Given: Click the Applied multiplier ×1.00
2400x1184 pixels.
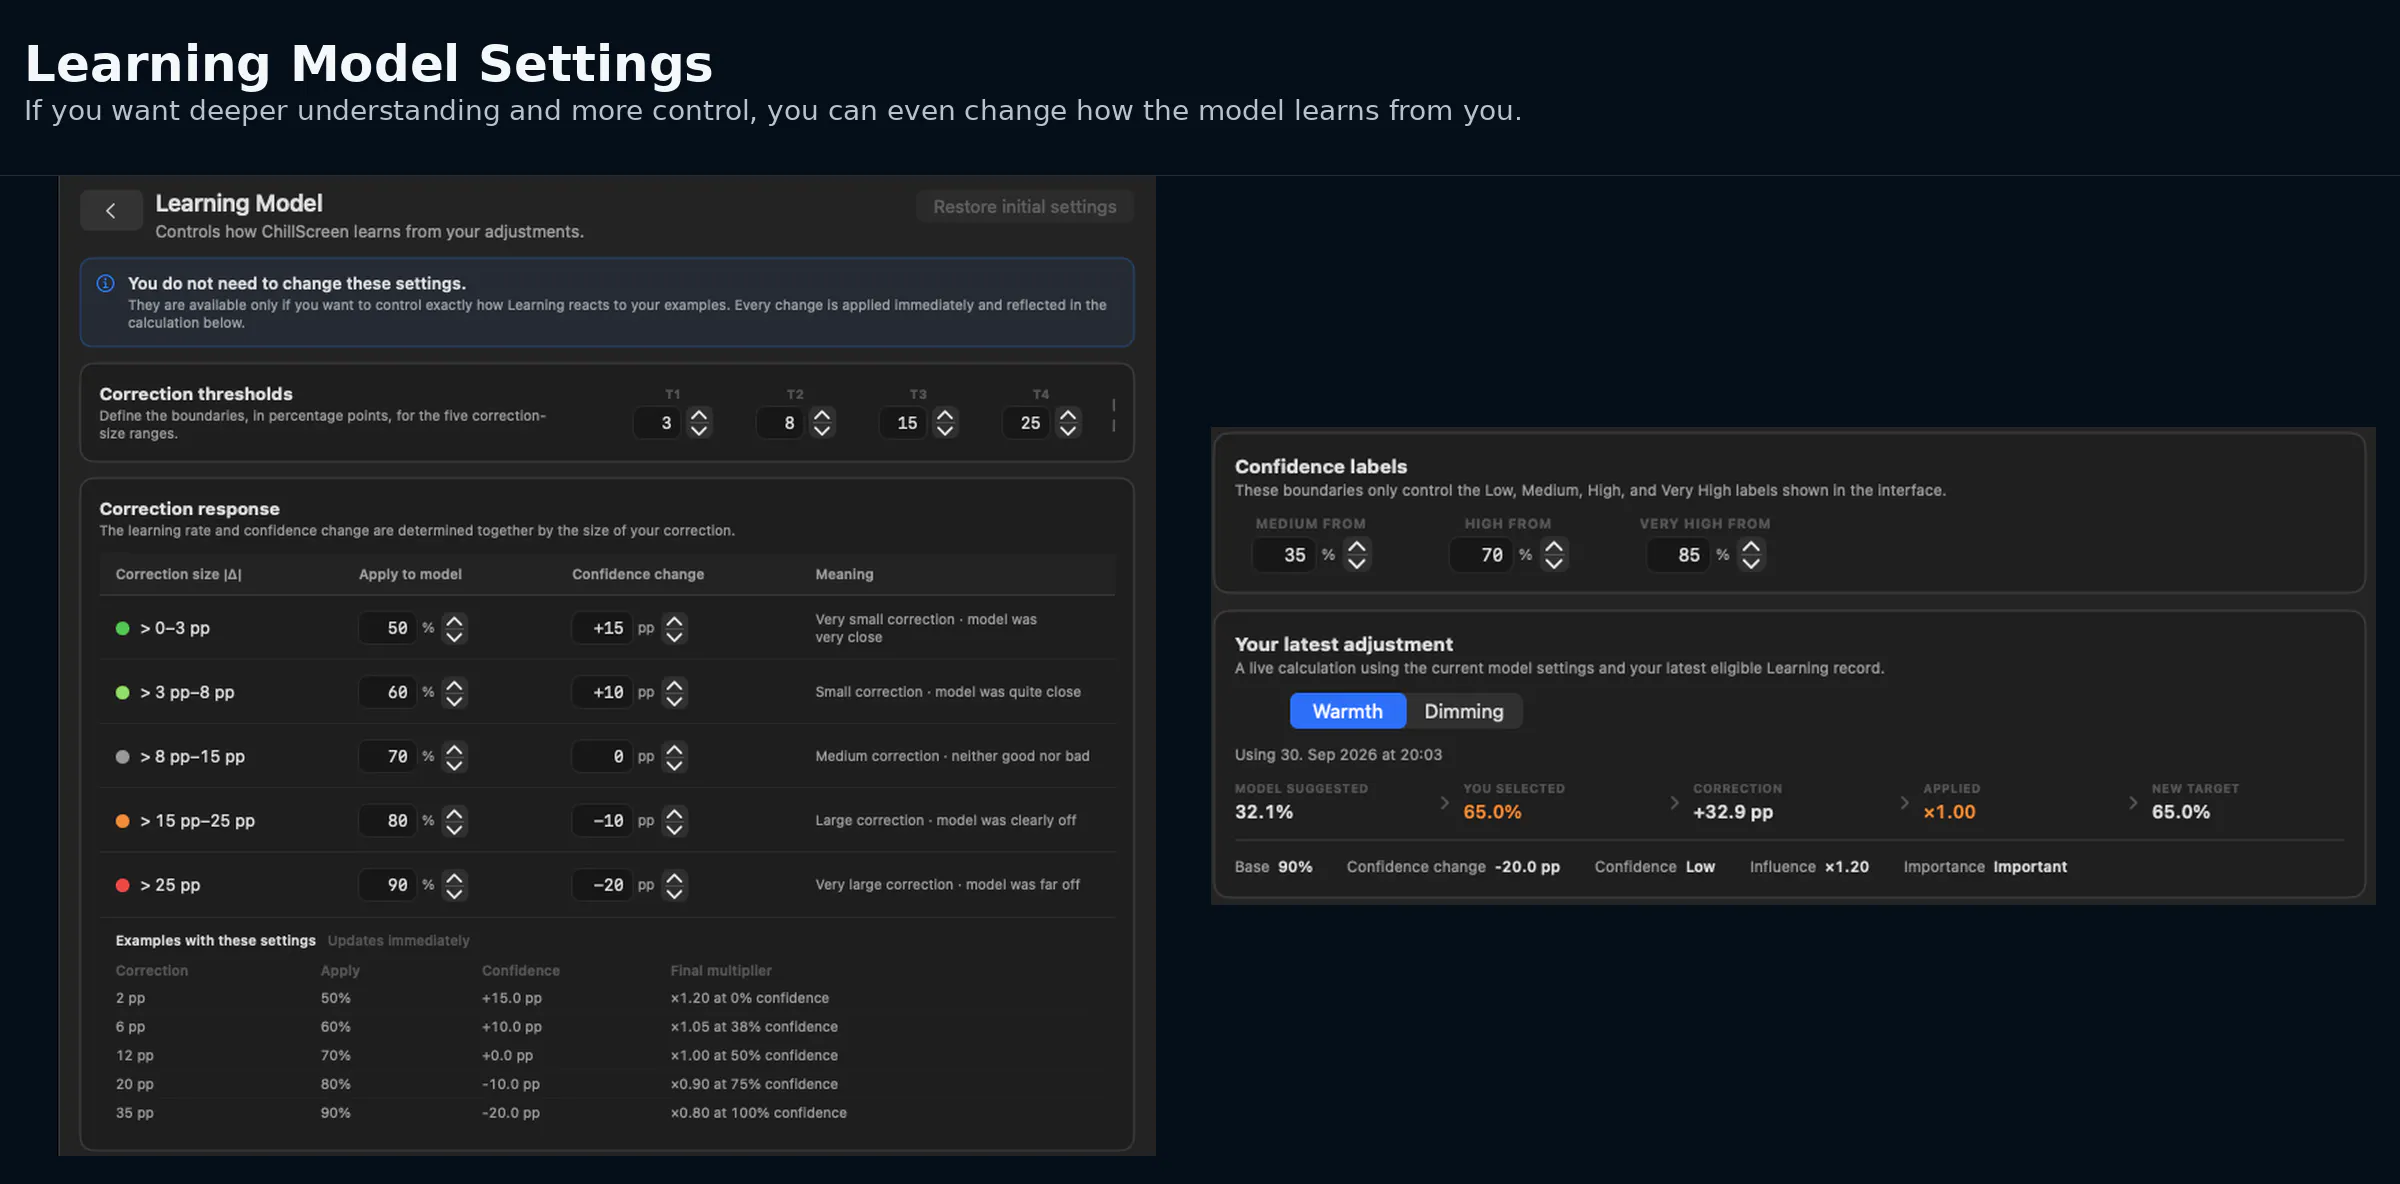Looking at the screenshot, I should tap(1950, 812).
